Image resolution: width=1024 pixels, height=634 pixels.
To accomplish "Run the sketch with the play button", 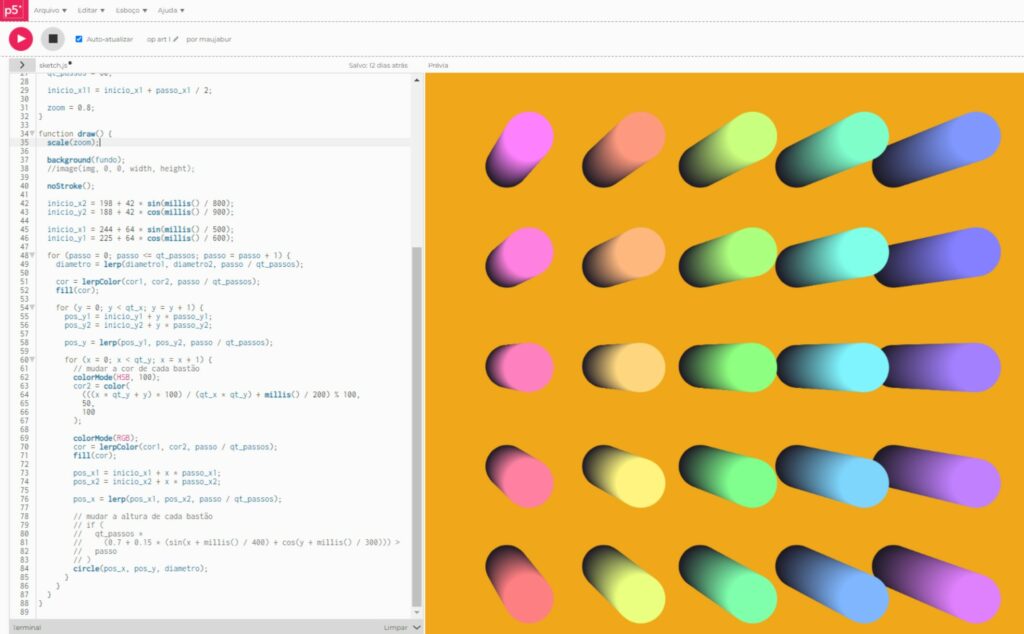I will [x=21, y=39].
